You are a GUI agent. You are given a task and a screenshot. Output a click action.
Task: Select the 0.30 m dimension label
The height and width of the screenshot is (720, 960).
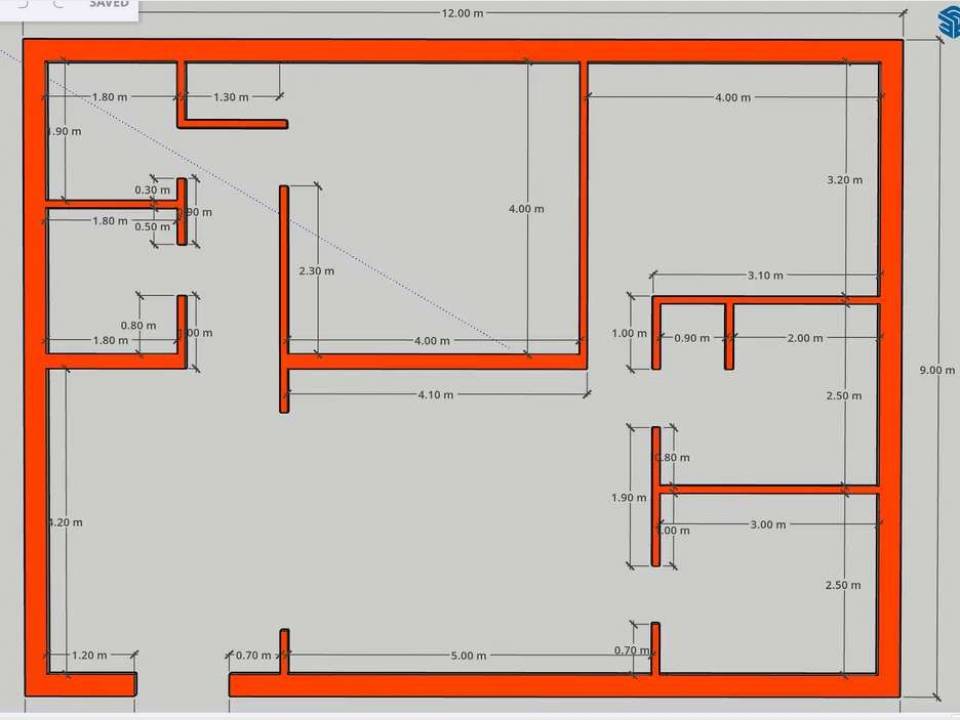152,190
